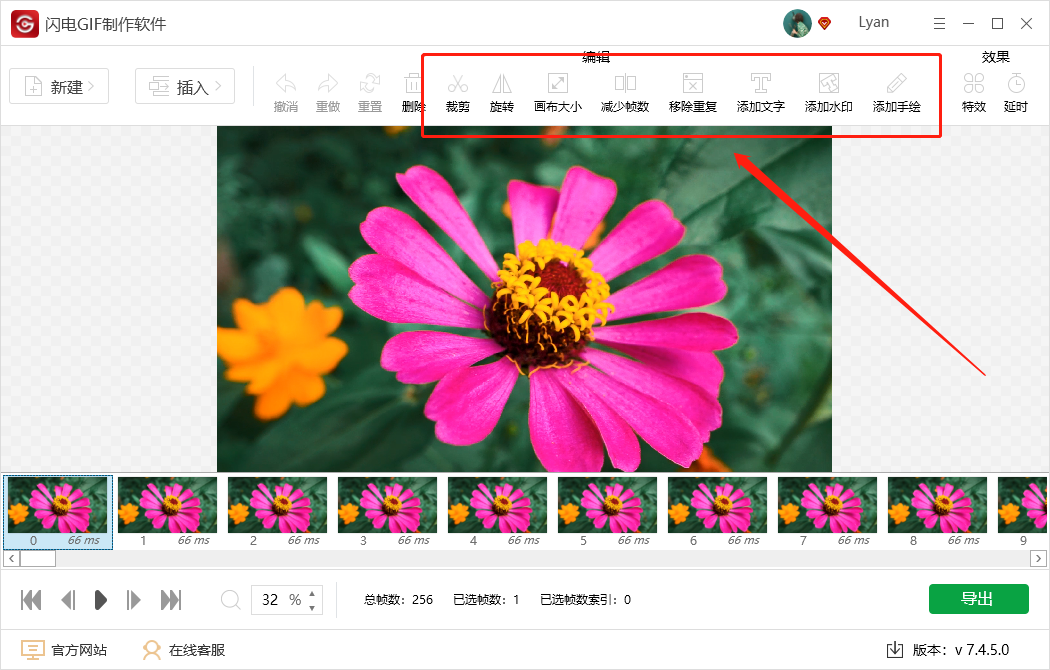1050x670 pixels.
Task: Click the version download icon
Action: click(895, 650)
